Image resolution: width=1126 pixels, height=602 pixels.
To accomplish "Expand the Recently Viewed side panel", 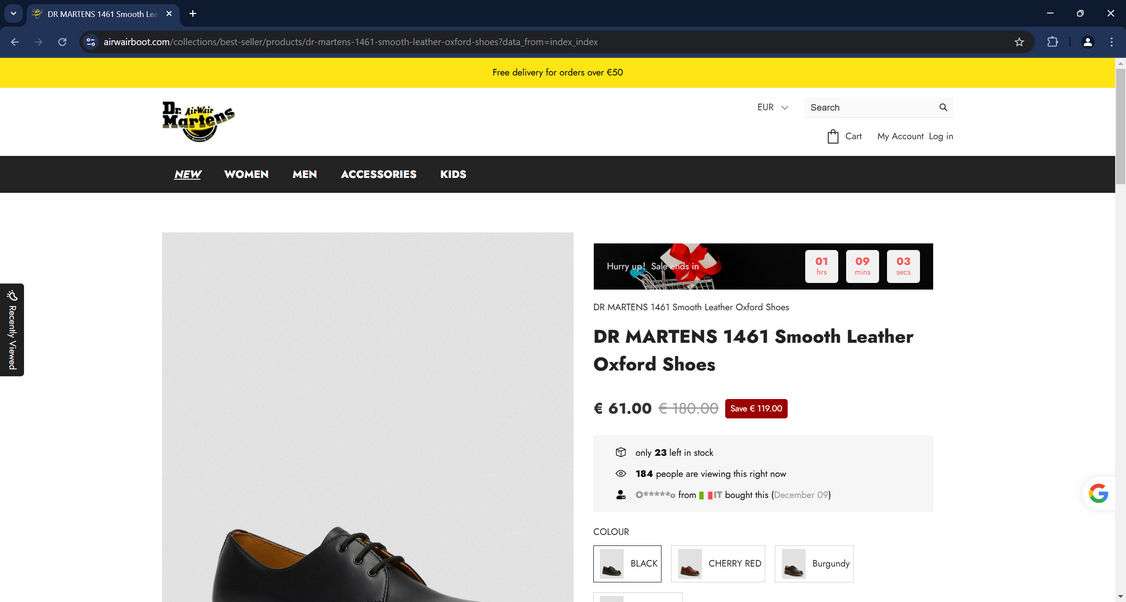I will [12, 330].
